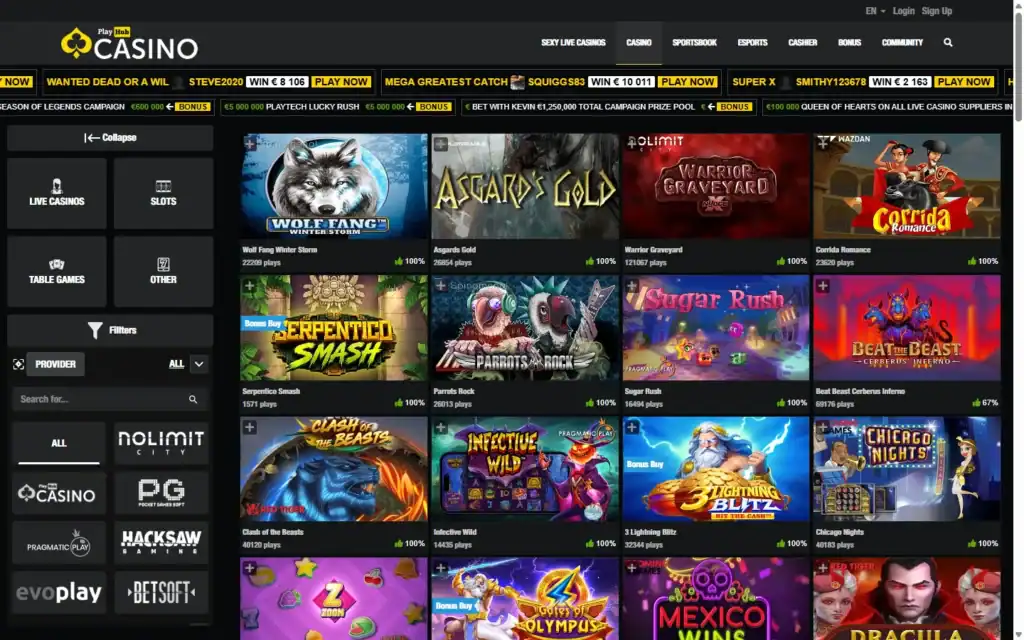The image size is (1024, 640).
Task: Click the Login link
Action: pyautogui.click(x=904, y=11)
